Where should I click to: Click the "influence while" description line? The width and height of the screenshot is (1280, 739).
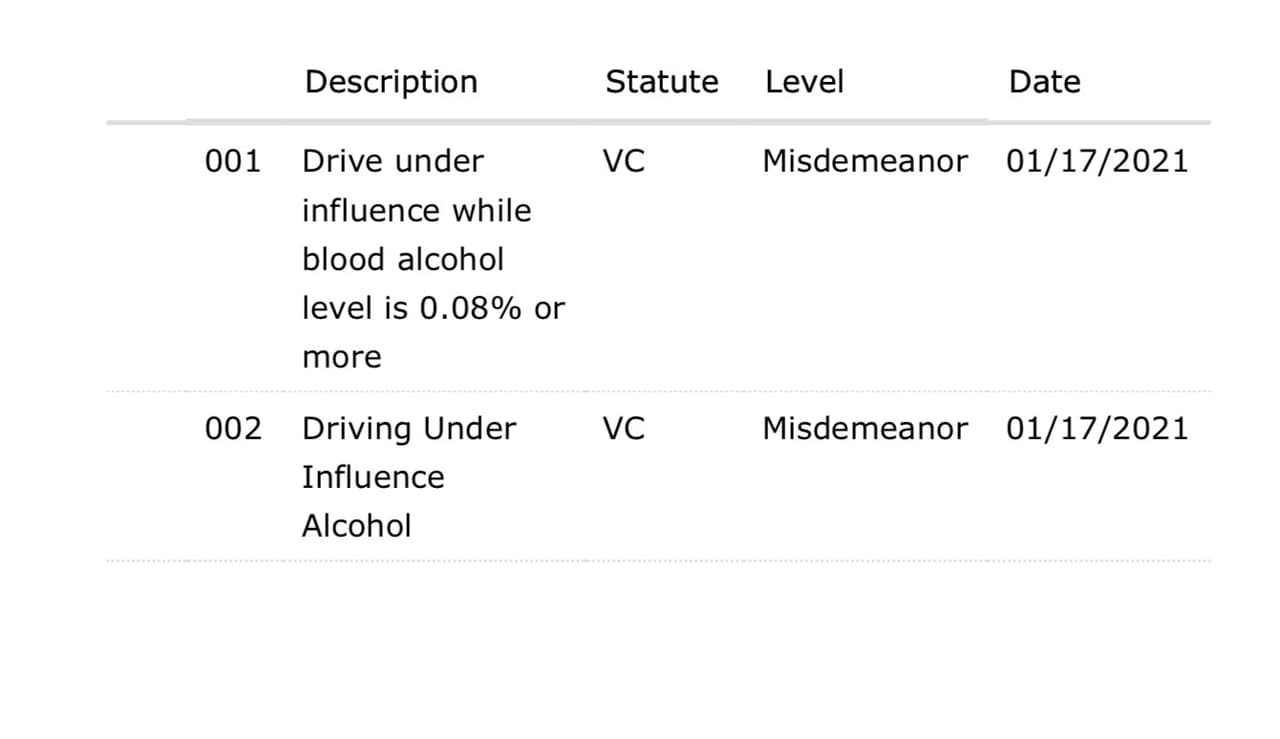click(x=416, y=211)
